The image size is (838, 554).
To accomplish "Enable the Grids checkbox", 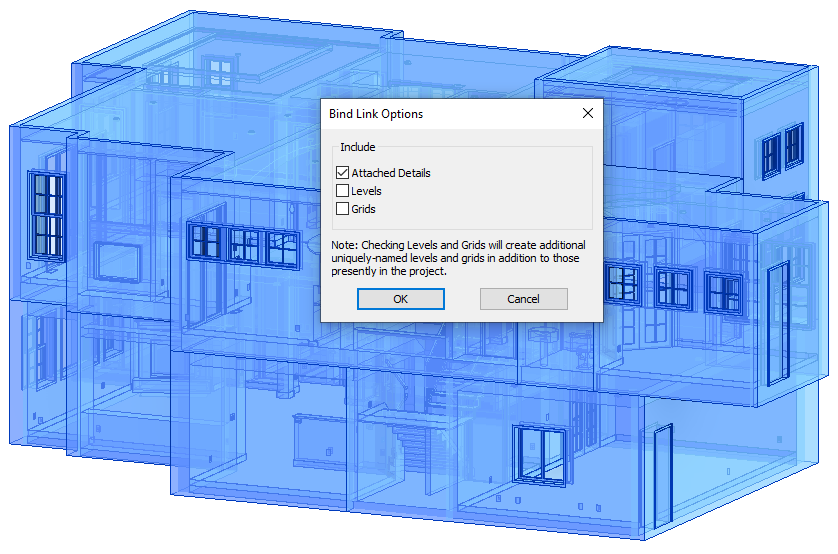I will [x=343, y=209].
